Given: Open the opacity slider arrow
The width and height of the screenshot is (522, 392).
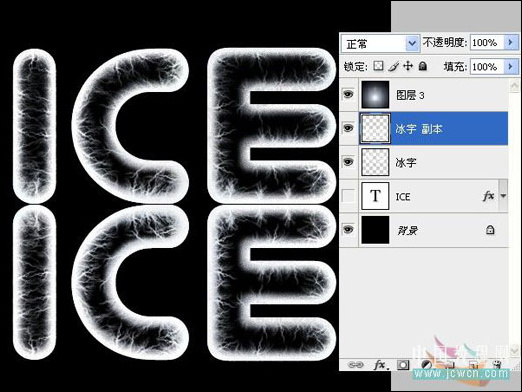Looking at the screenshot, I should coord(511,43).
